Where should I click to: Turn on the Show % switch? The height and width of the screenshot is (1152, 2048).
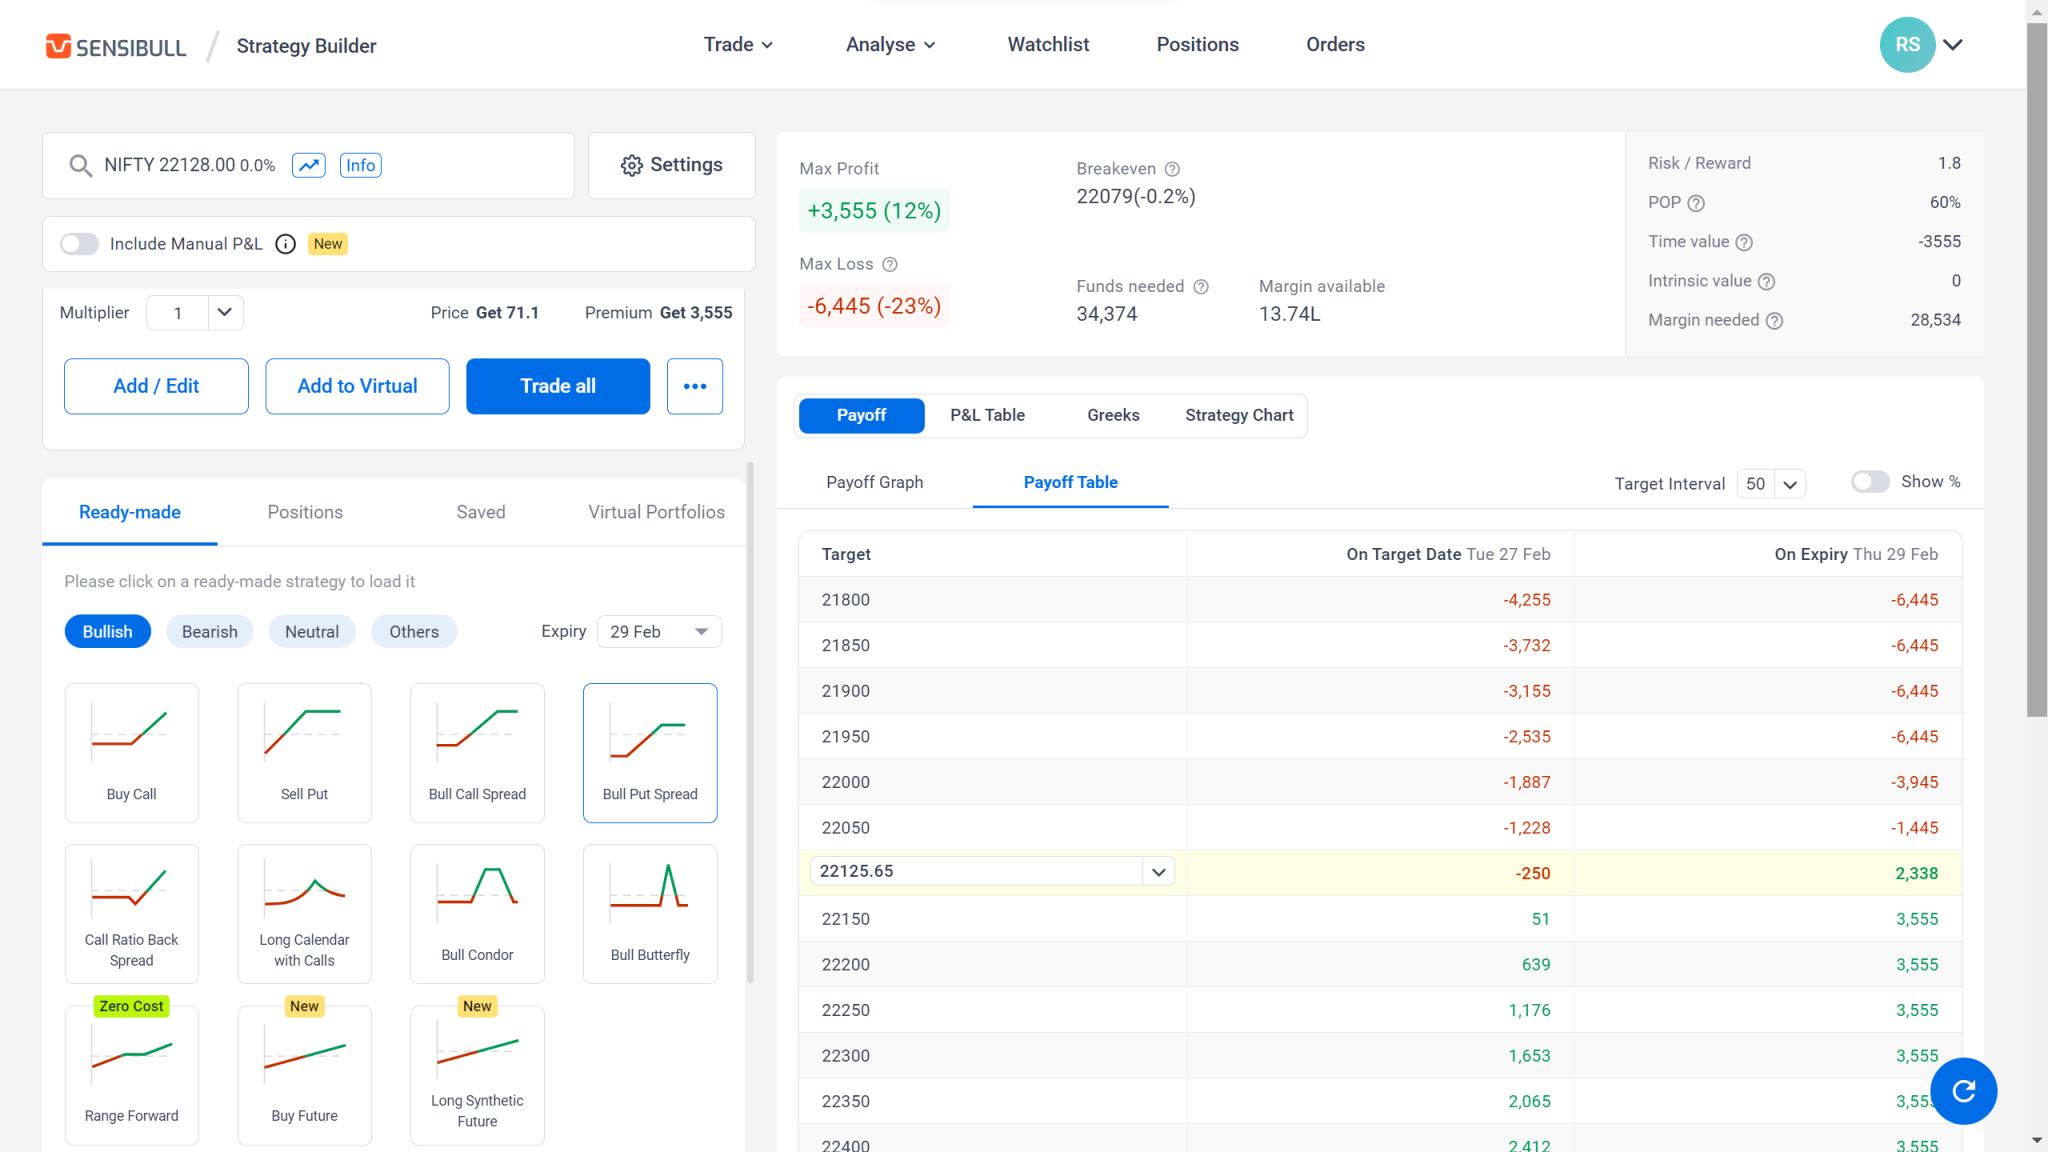(x=1869, y=481)
